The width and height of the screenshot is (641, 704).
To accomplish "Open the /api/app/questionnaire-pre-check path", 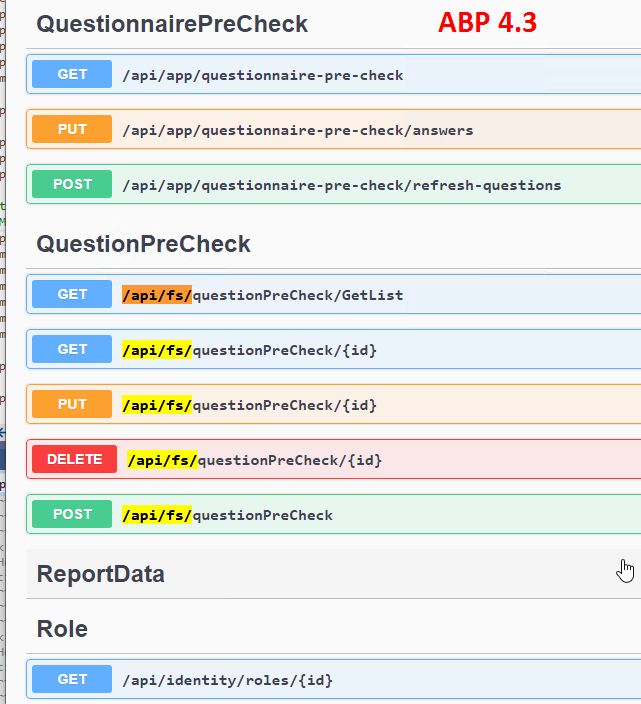I will [262, 75].
